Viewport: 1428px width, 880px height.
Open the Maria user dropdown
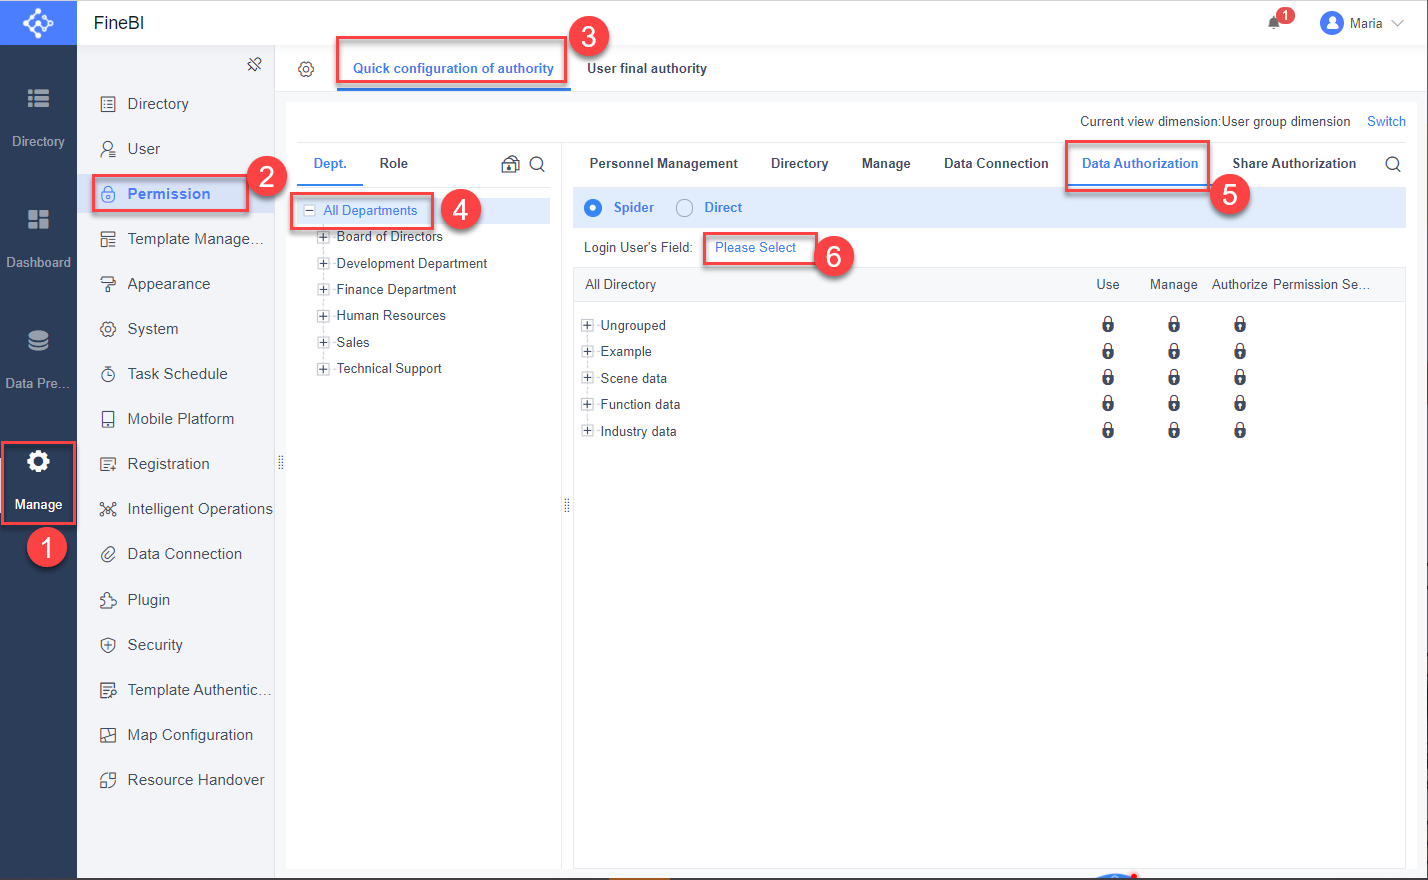(x=1362, y=23)
